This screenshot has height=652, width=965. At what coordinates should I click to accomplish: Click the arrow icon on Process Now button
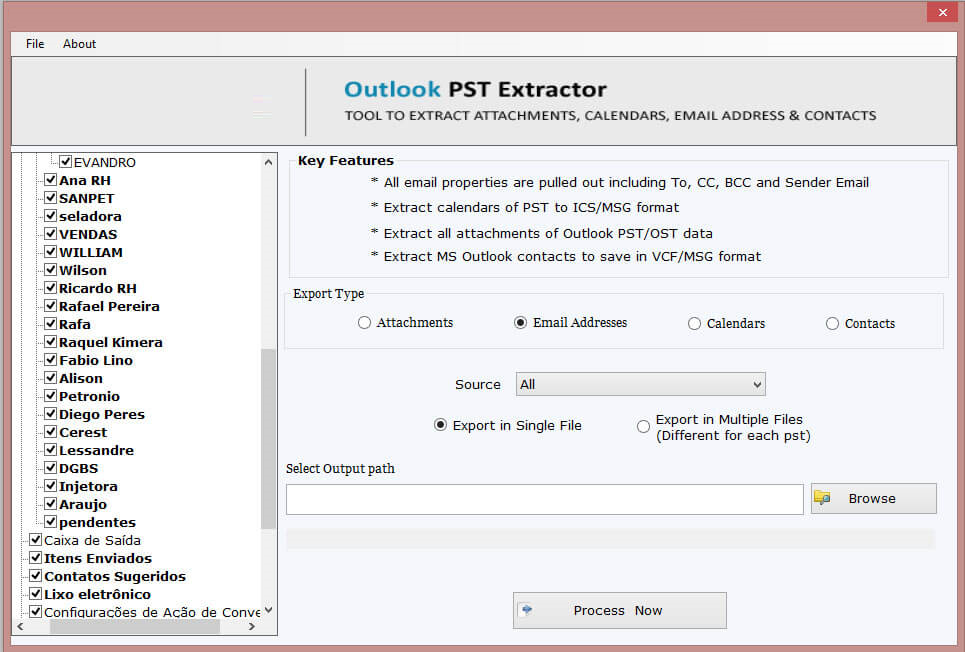tap(526, 610)
